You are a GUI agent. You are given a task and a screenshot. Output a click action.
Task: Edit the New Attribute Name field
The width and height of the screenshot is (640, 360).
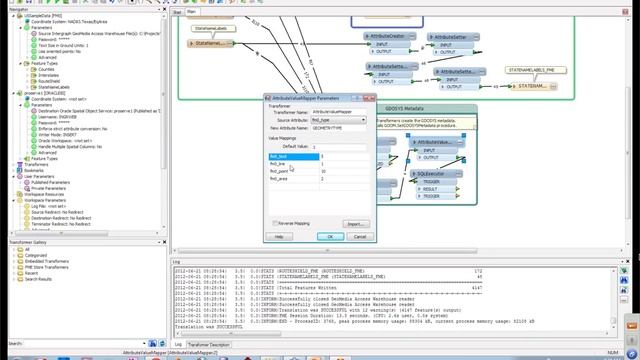point(339,128)
